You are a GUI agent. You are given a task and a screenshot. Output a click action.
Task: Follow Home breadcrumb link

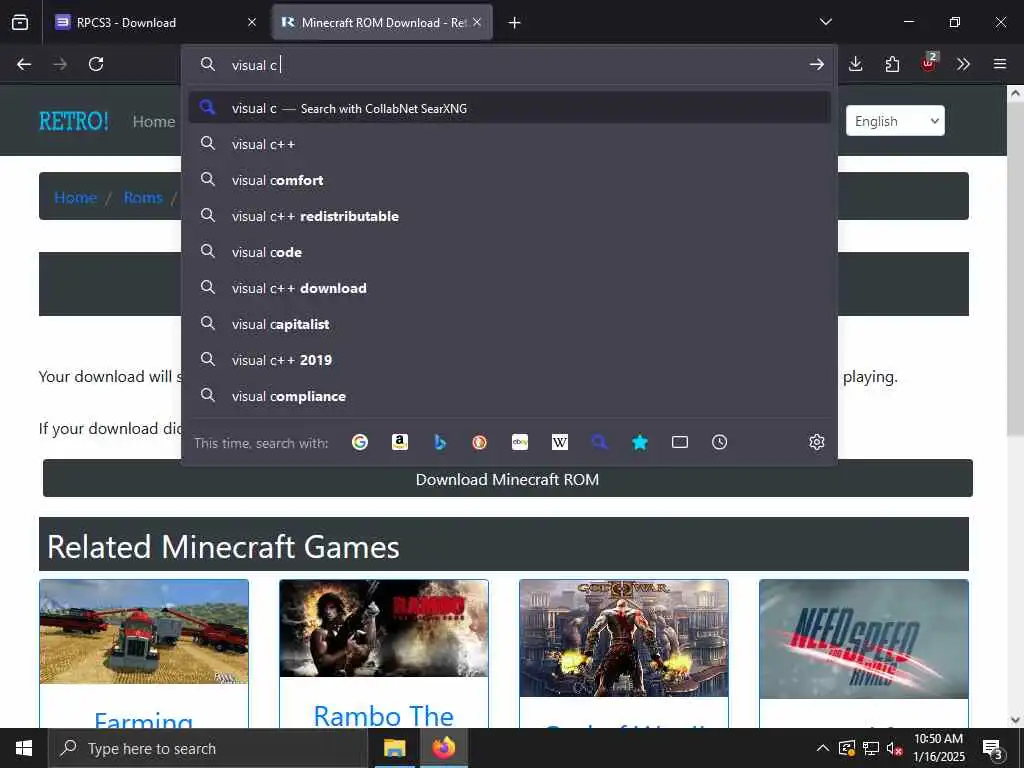click(75, 197)
